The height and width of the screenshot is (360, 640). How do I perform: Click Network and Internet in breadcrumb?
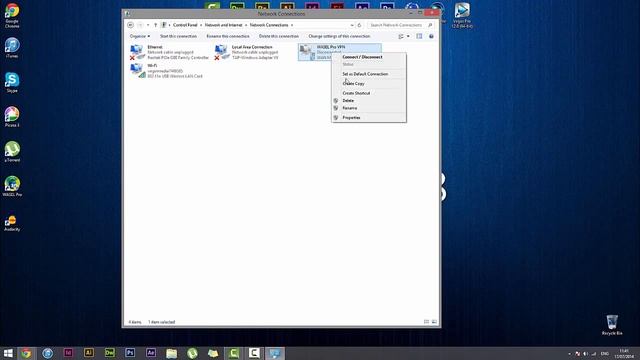(x=223, y=25)
